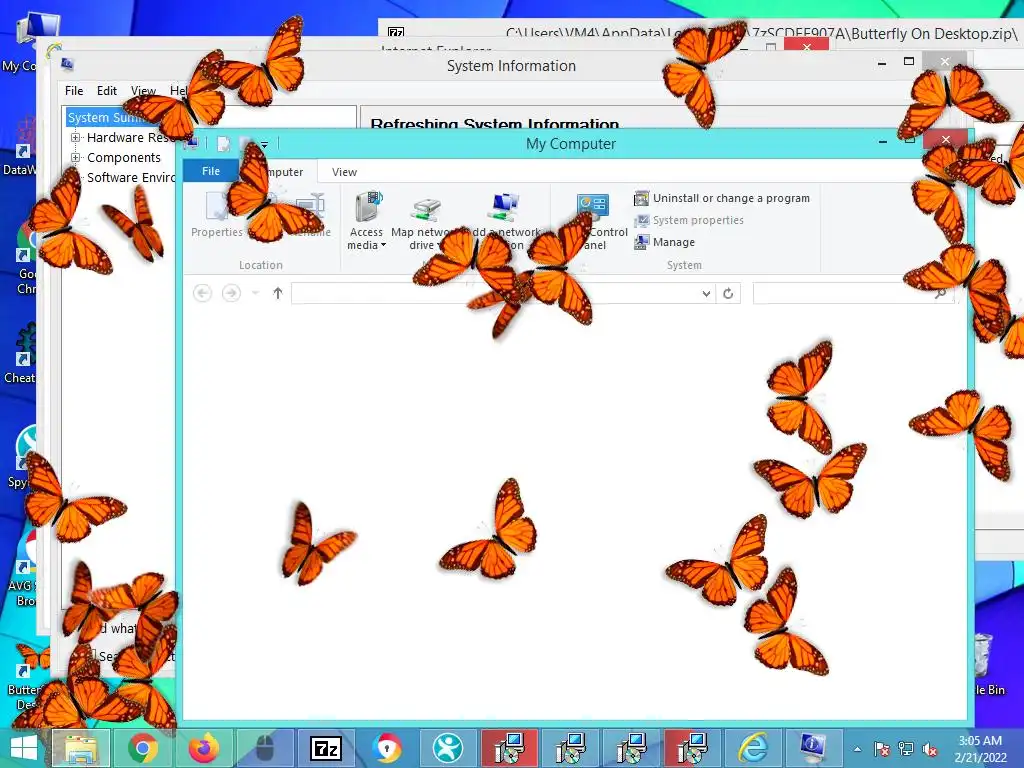This screenshot has width=1024, height=768.
Task: Click the Up one level arrow
Action: 278,293
